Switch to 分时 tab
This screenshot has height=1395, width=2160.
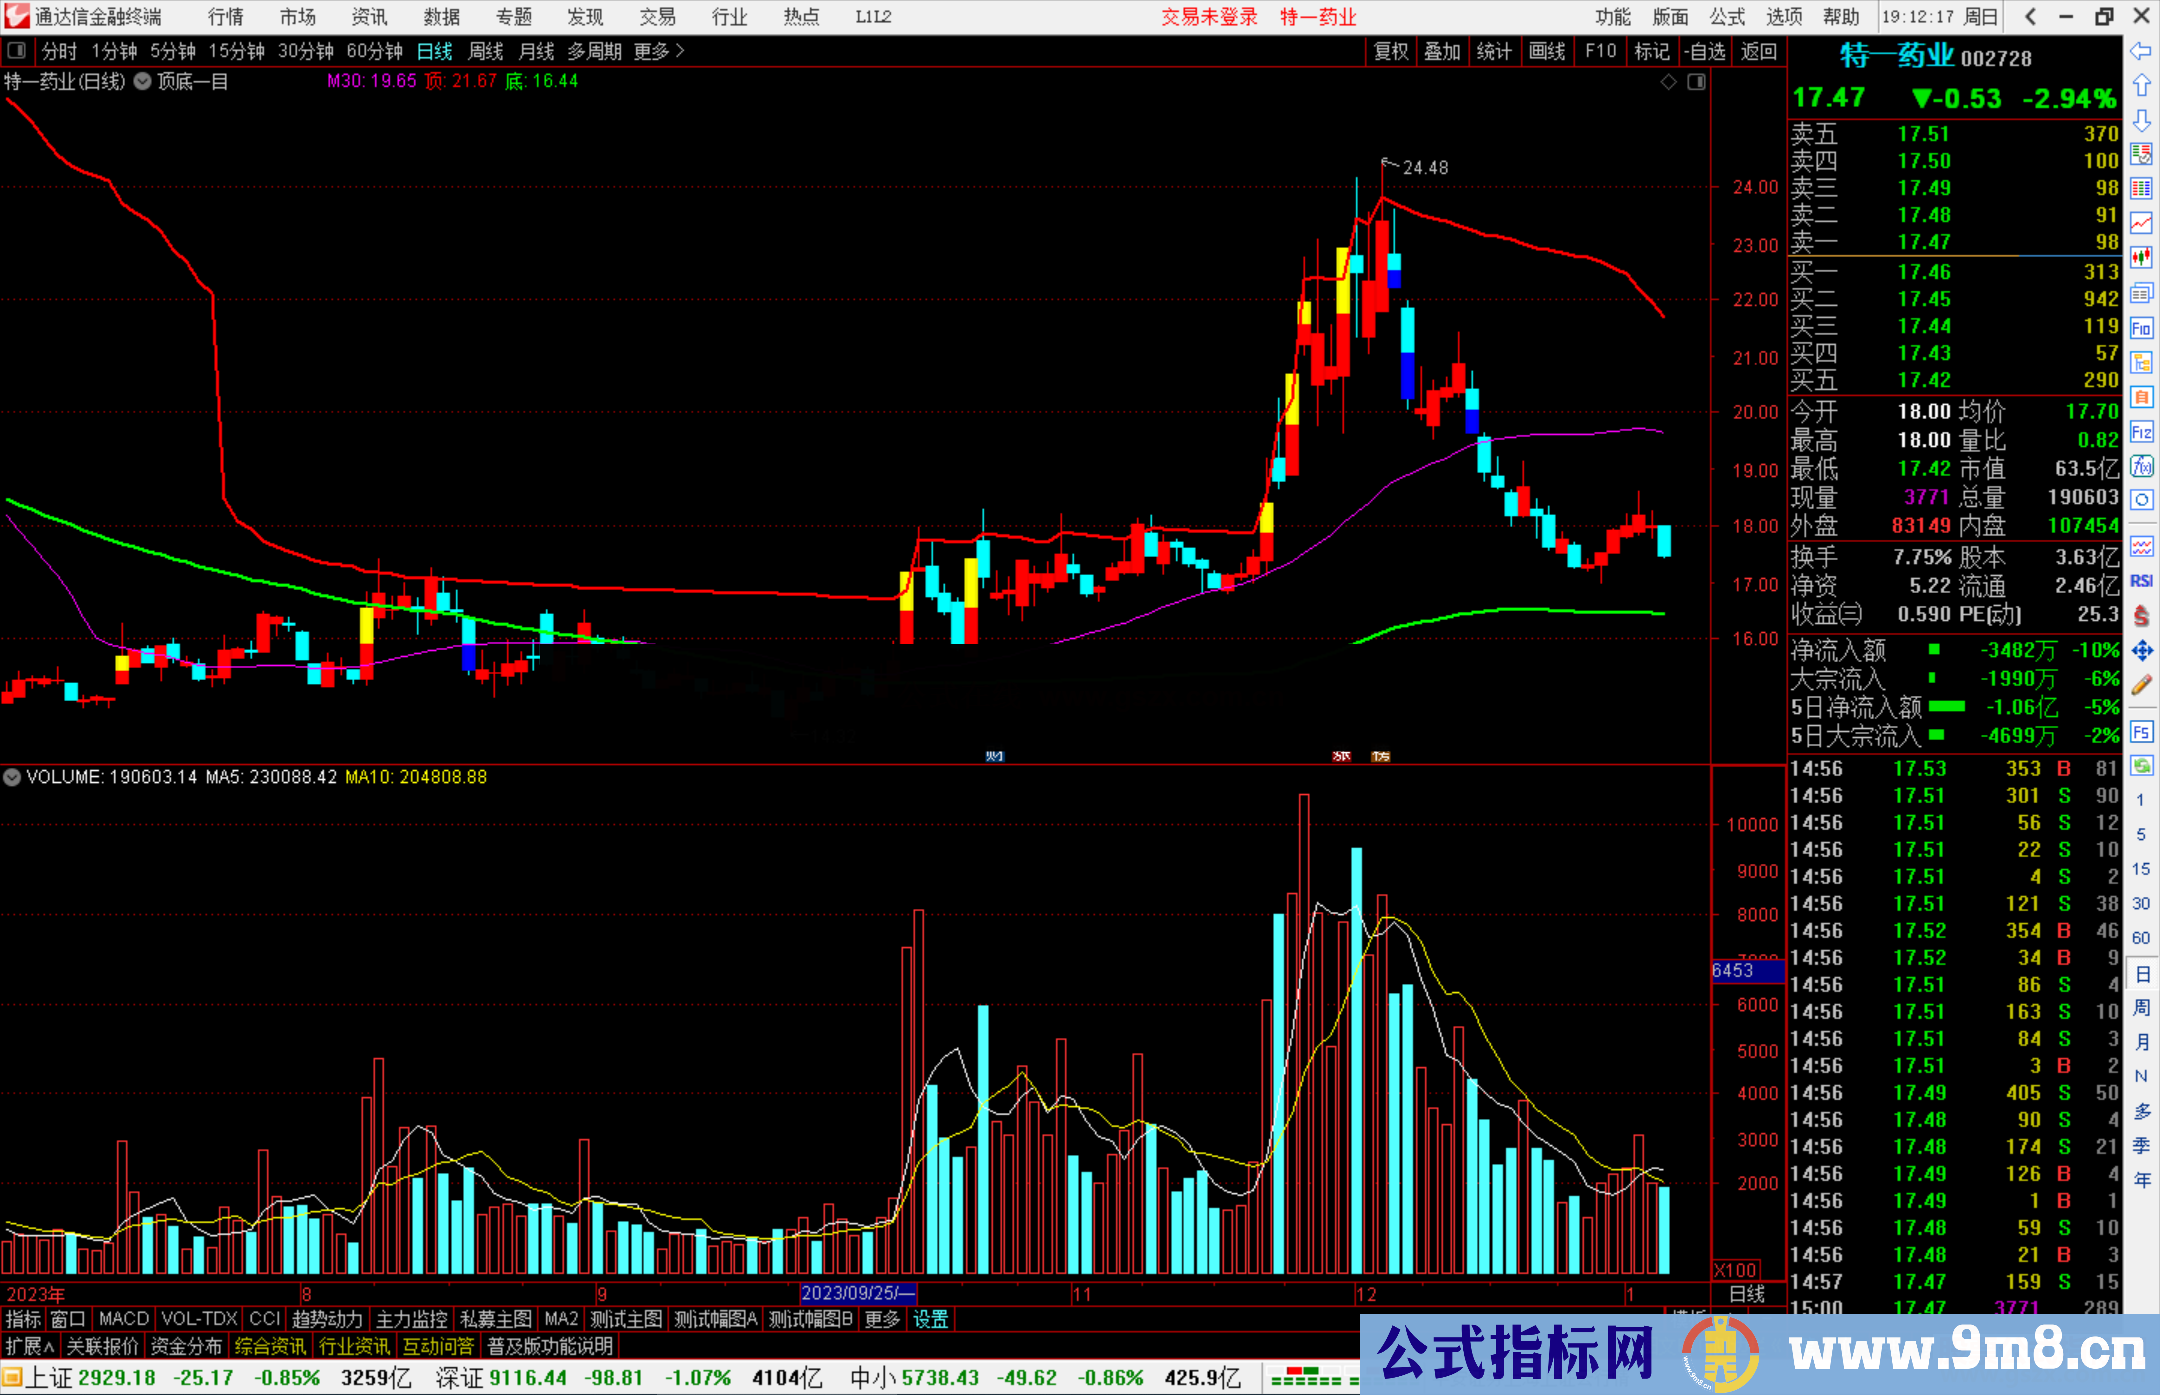point(59,51)
